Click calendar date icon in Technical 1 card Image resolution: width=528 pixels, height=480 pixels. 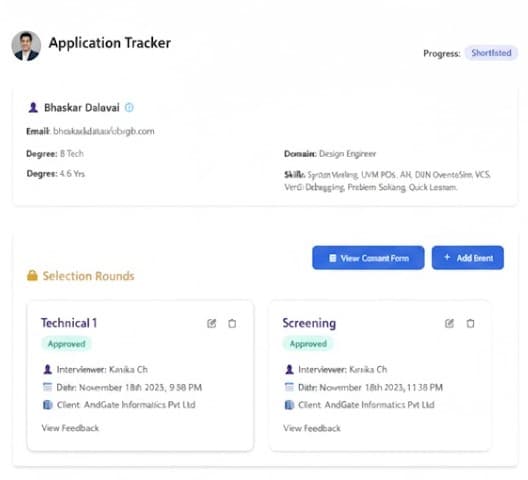(47, 387)
